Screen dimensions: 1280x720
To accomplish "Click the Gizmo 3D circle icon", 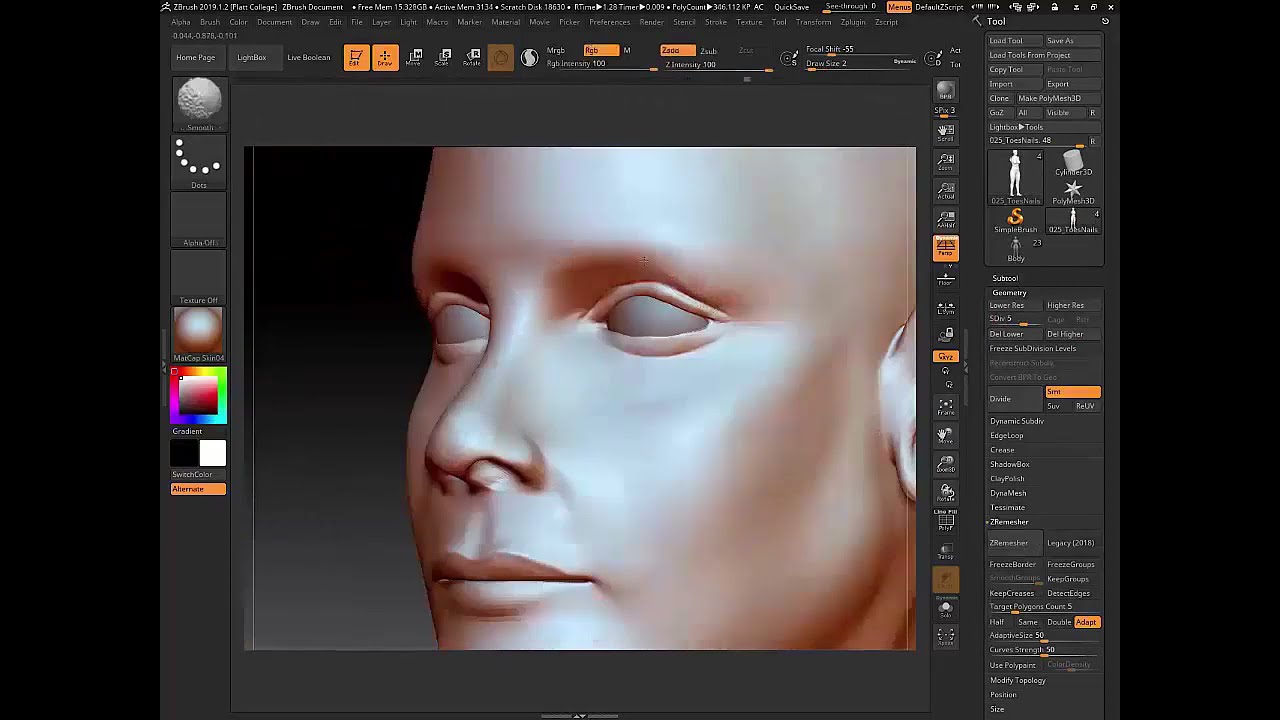I will (501, 58).
